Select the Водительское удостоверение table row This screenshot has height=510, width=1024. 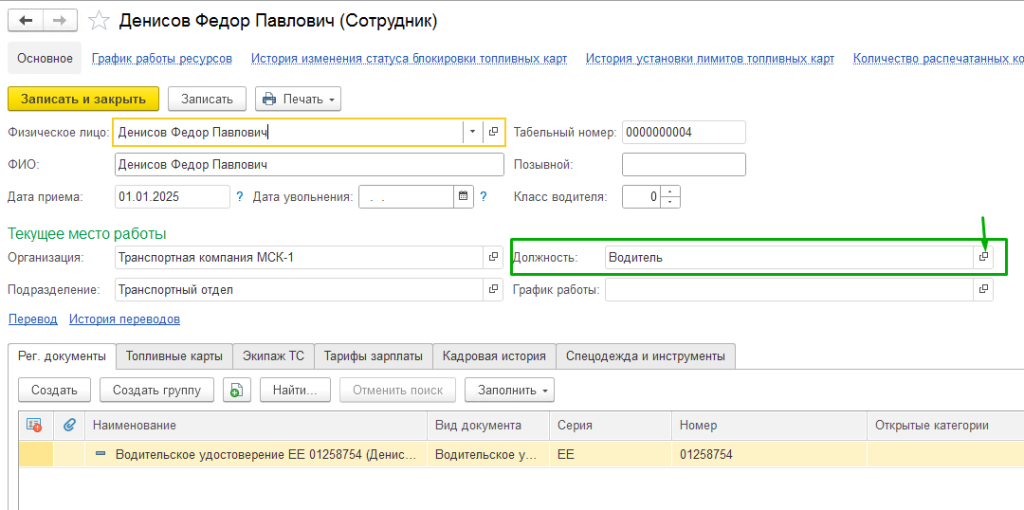pos(265,455)
